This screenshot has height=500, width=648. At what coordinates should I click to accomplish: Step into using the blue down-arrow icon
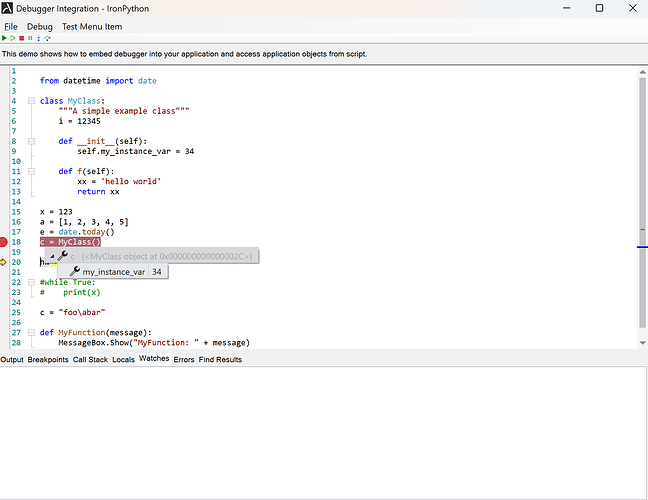point(38,38)
